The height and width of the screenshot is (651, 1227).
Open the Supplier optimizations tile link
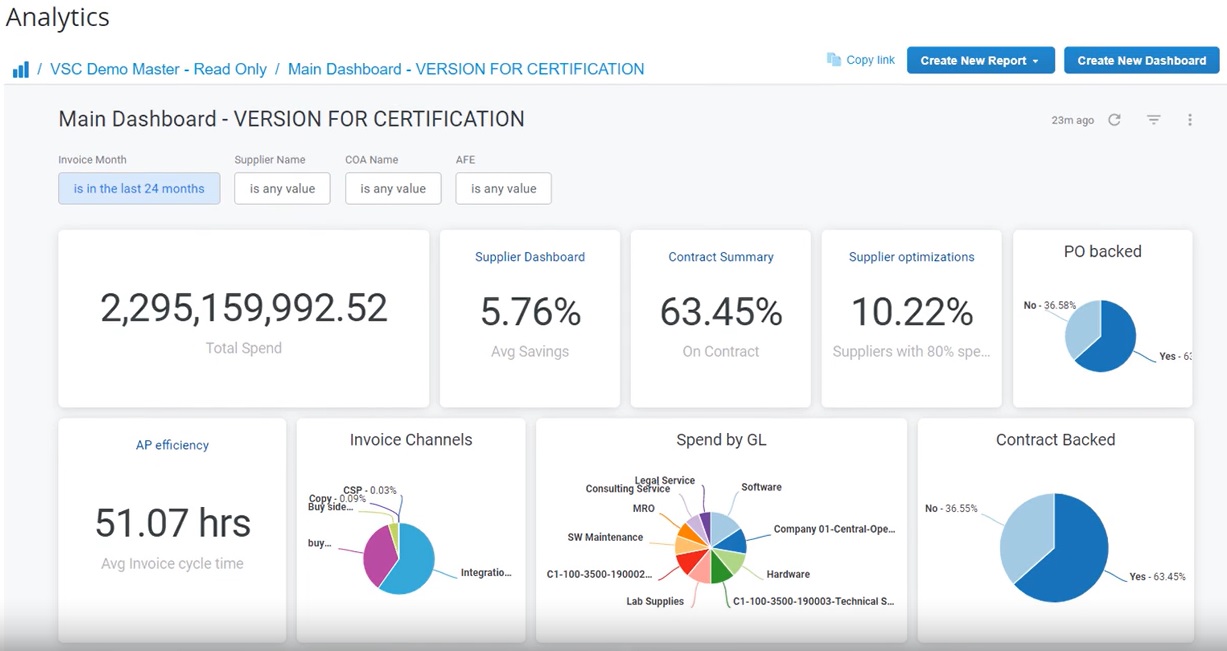click(910, 257)
